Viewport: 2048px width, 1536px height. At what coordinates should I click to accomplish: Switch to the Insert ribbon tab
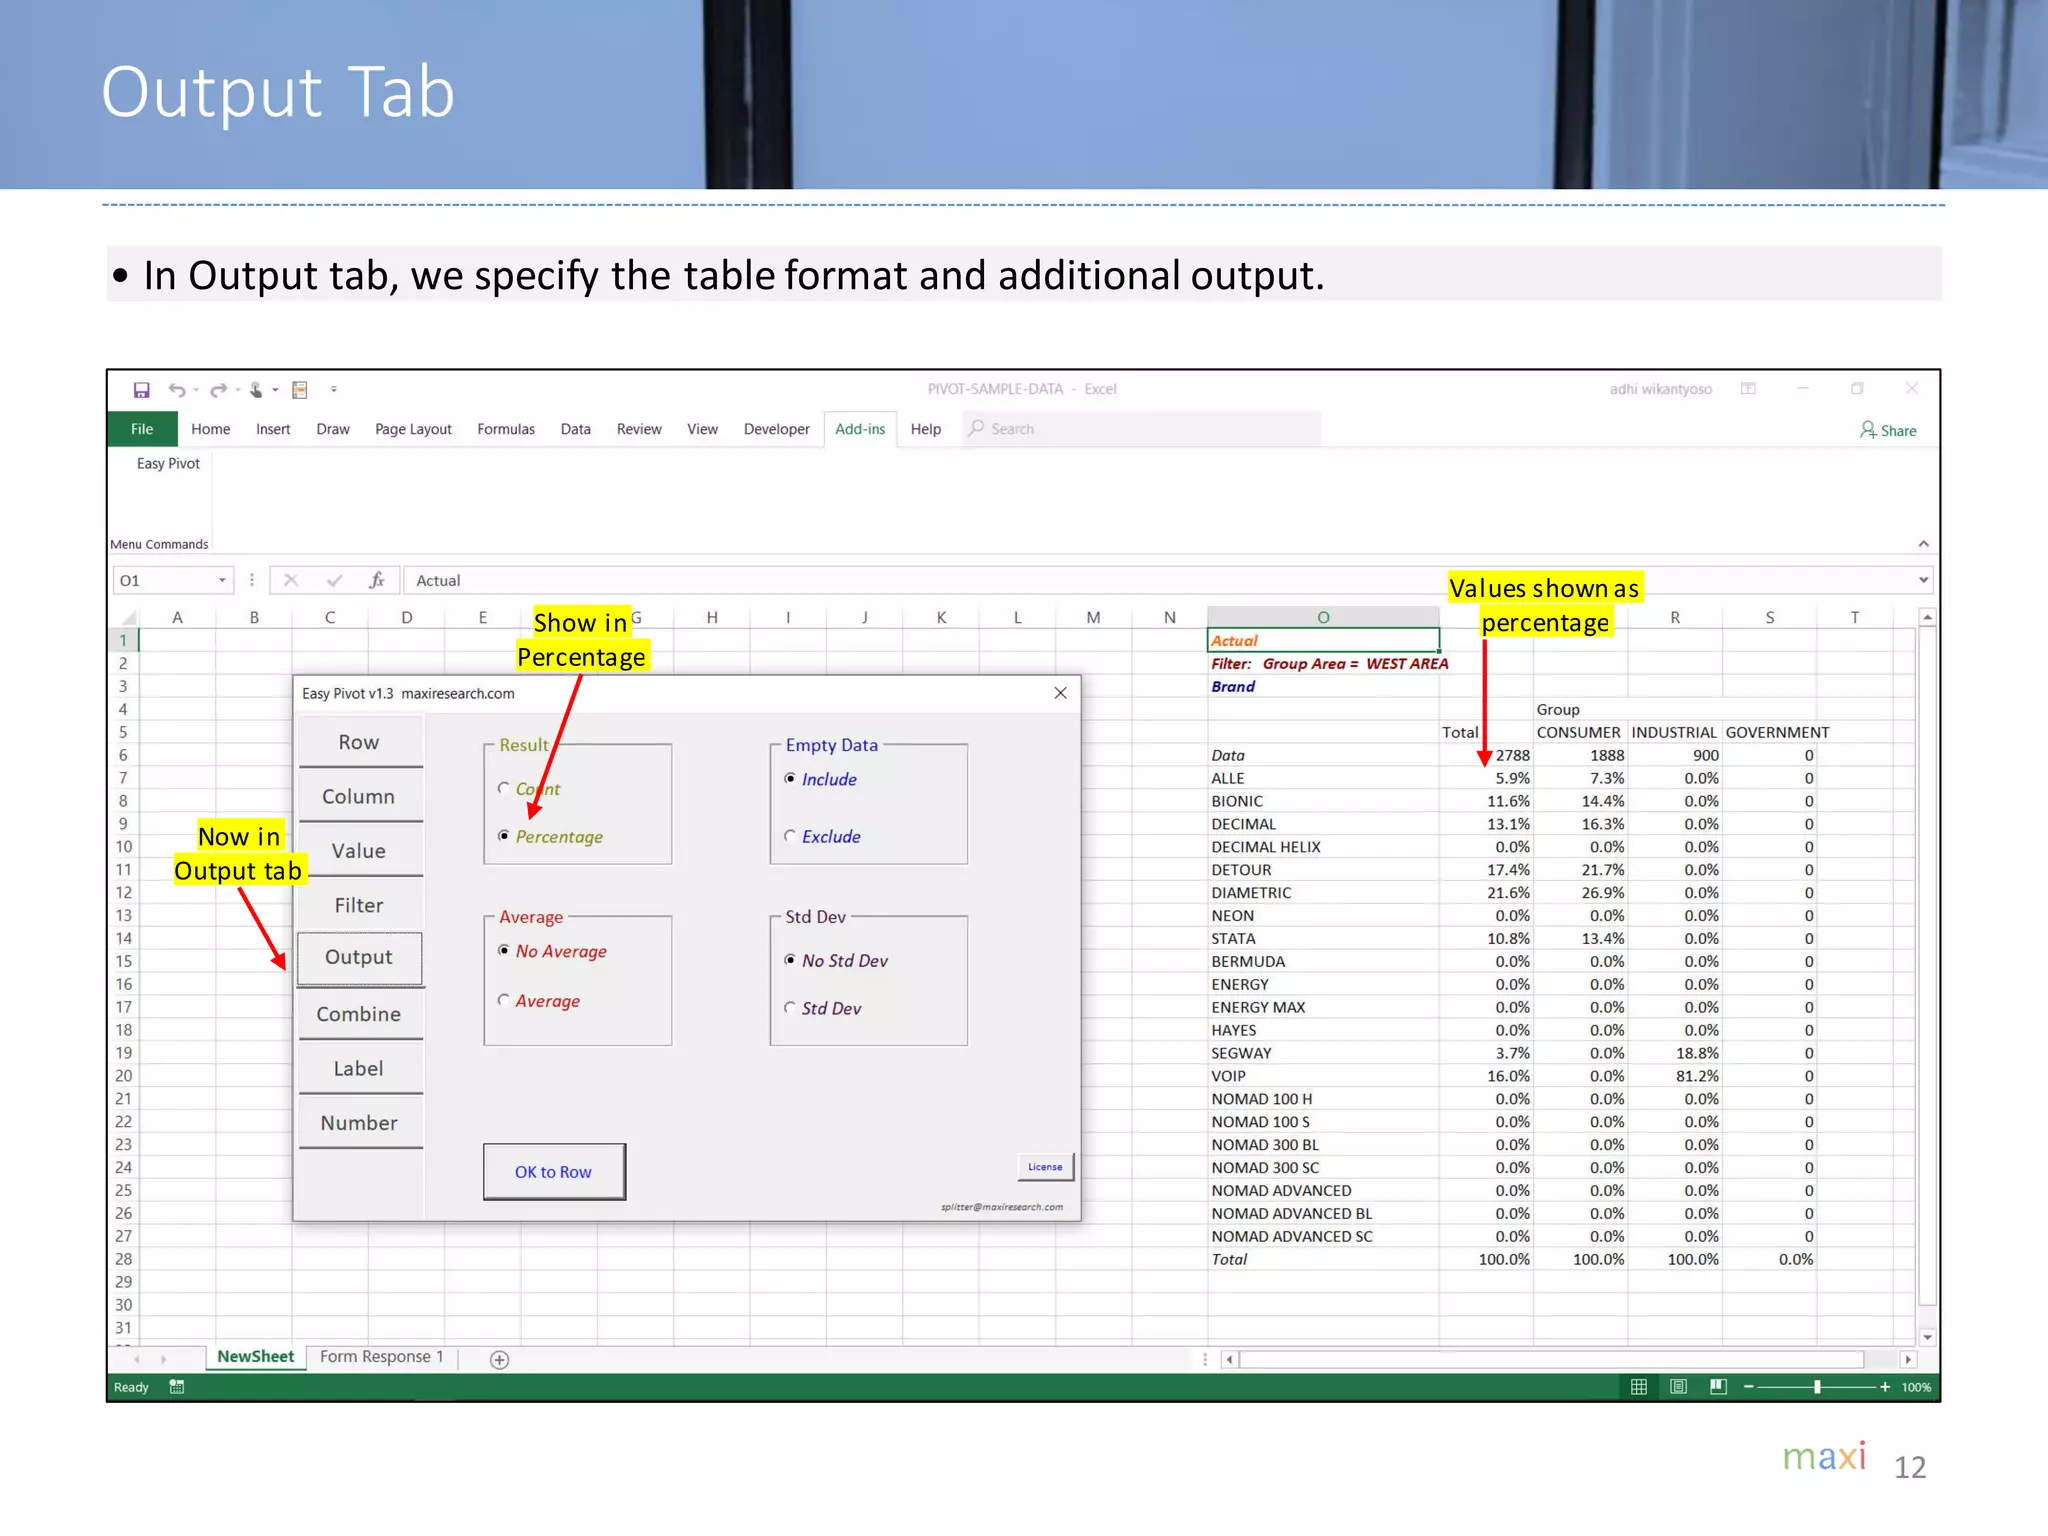point(273,429)
